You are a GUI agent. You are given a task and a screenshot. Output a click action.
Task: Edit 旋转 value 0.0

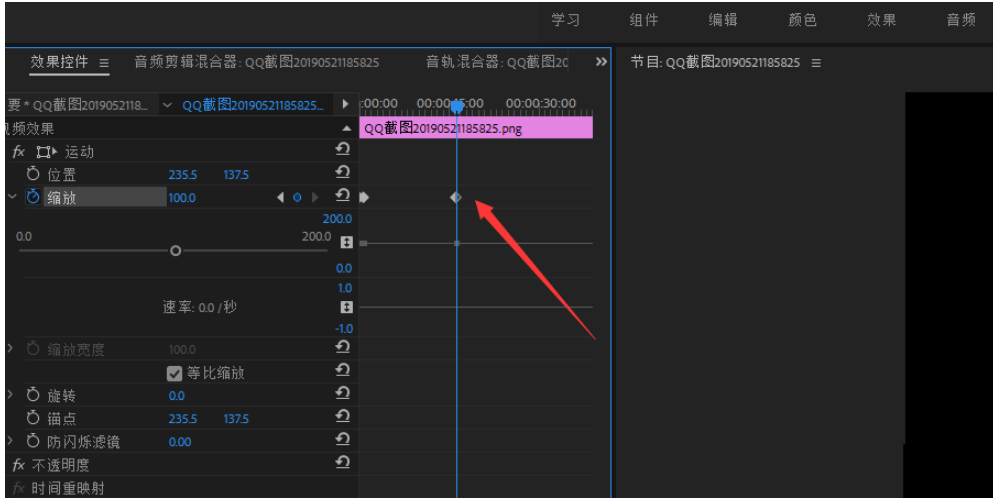click(x=177, y=396)
